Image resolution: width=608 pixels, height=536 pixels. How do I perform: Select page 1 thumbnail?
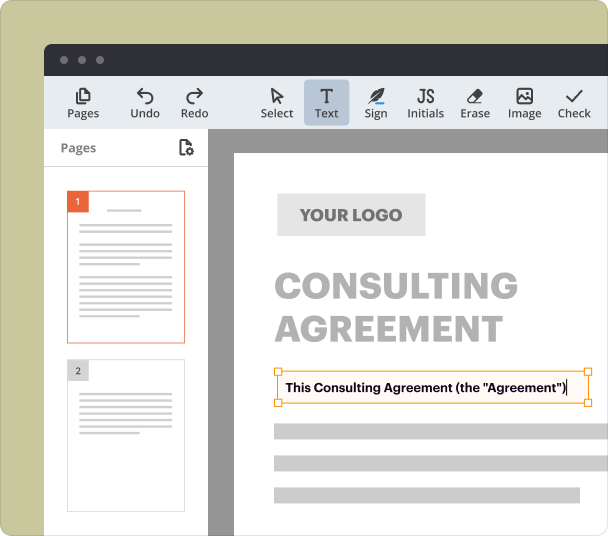coord(126,267)
